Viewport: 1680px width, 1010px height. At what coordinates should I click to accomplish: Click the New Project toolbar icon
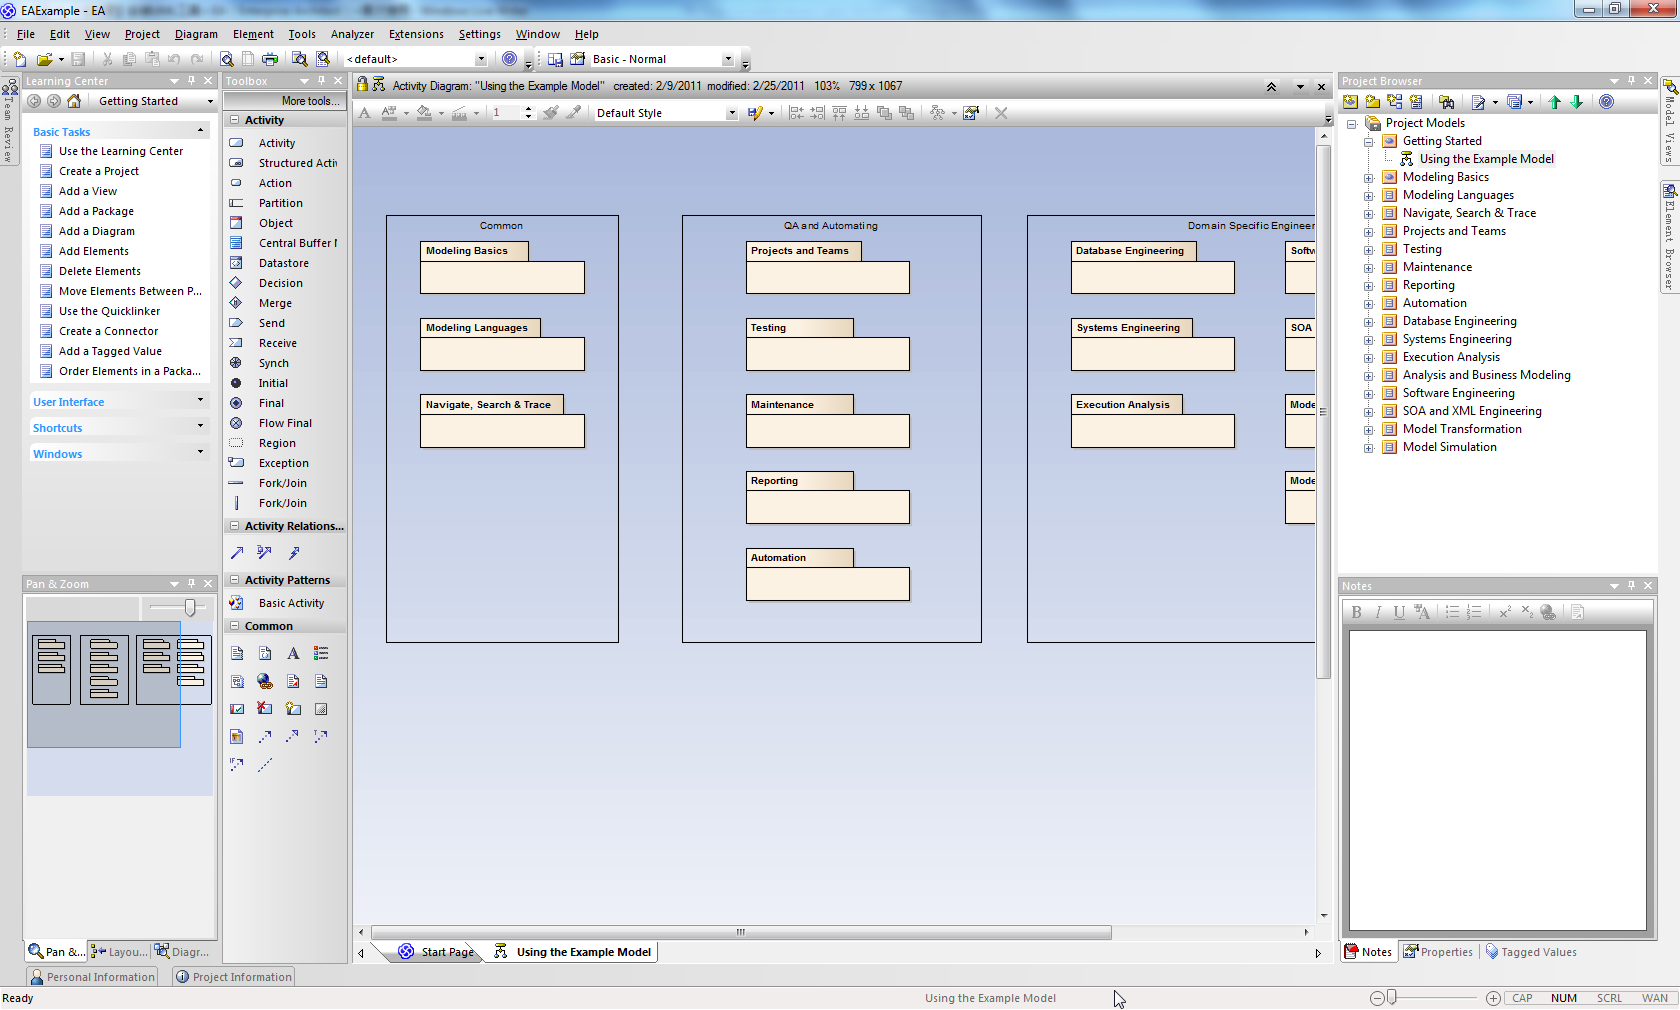click(x=19, y=59)
